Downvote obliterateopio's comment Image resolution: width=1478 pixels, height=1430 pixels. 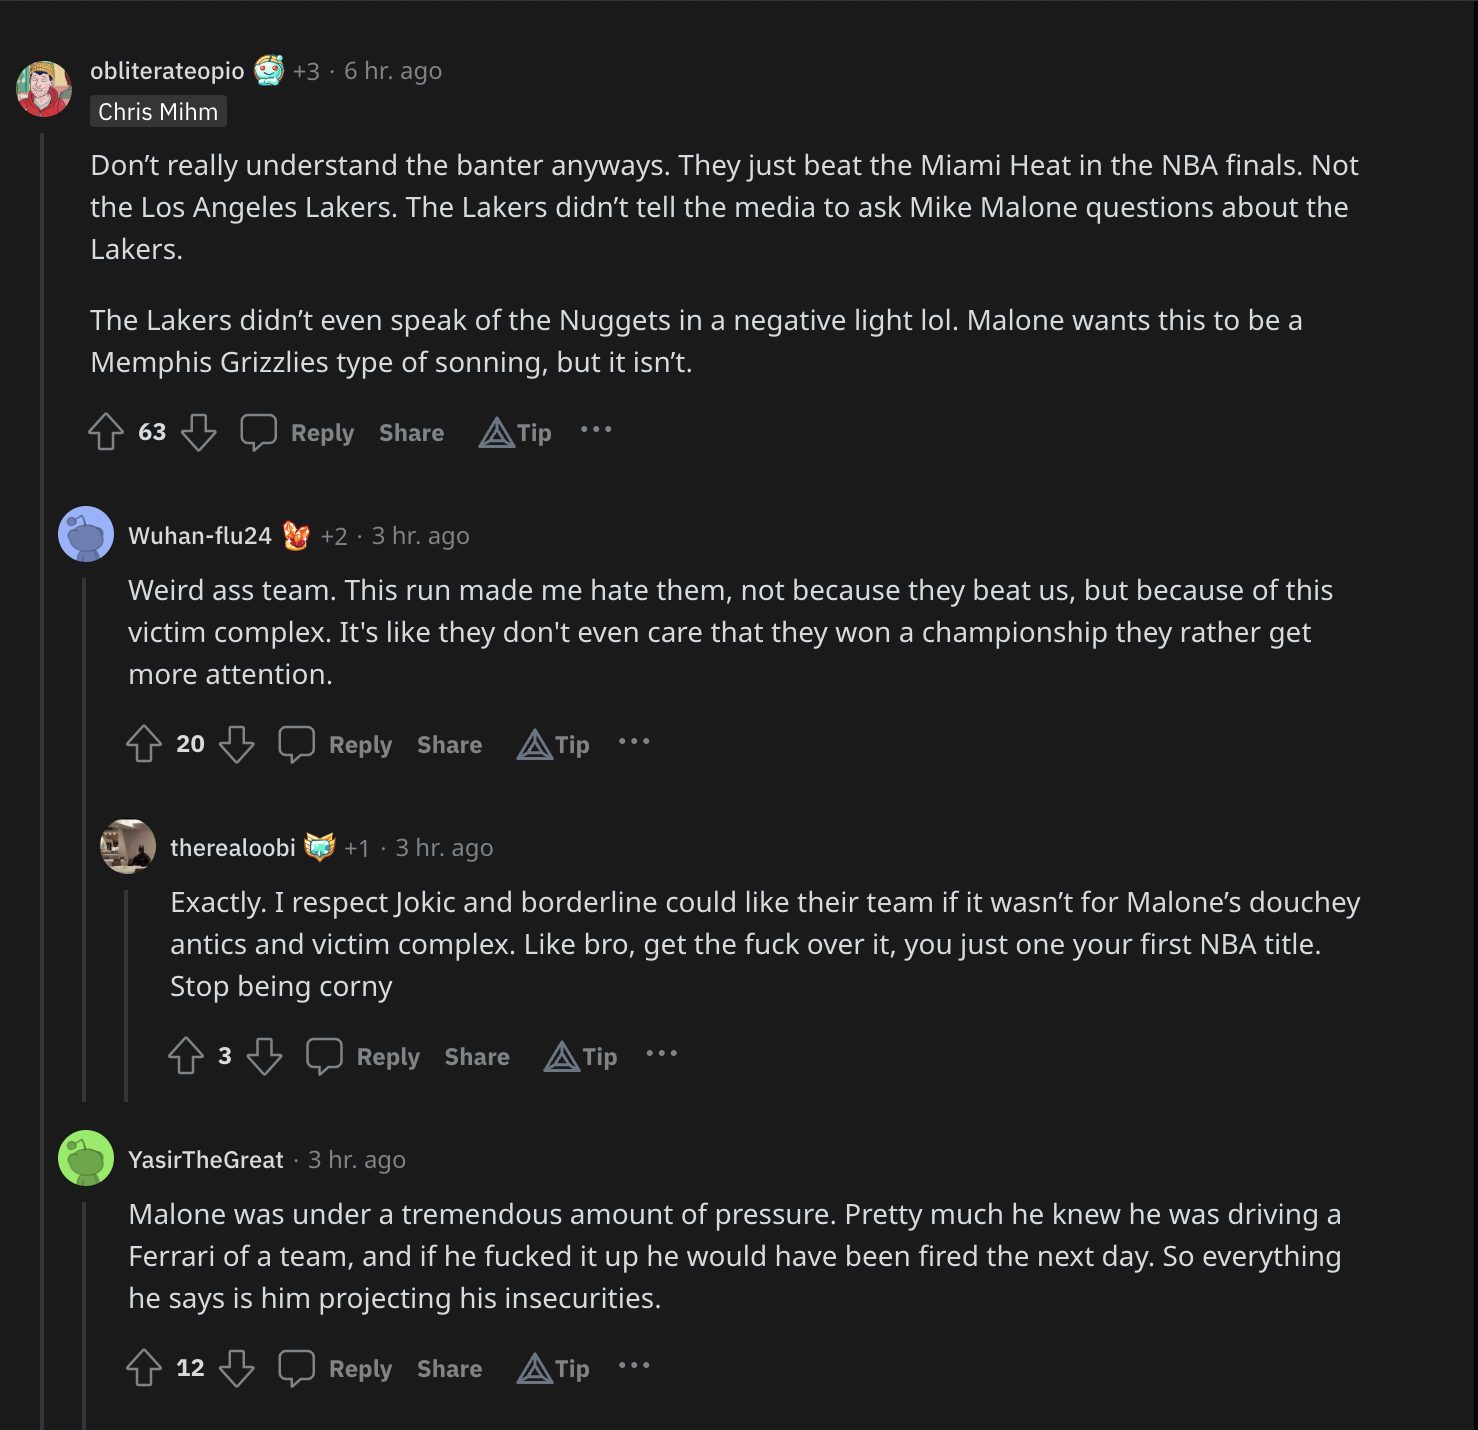(198, 432)
